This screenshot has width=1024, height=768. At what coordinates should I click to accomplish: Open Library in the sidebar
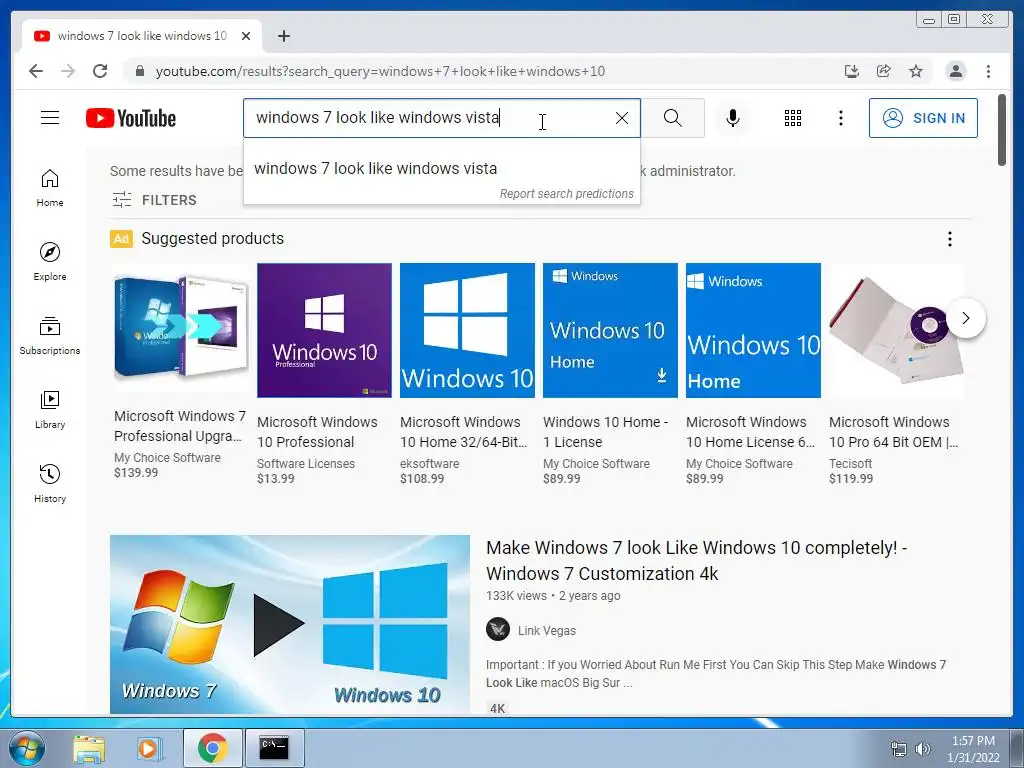pos(50,409)
